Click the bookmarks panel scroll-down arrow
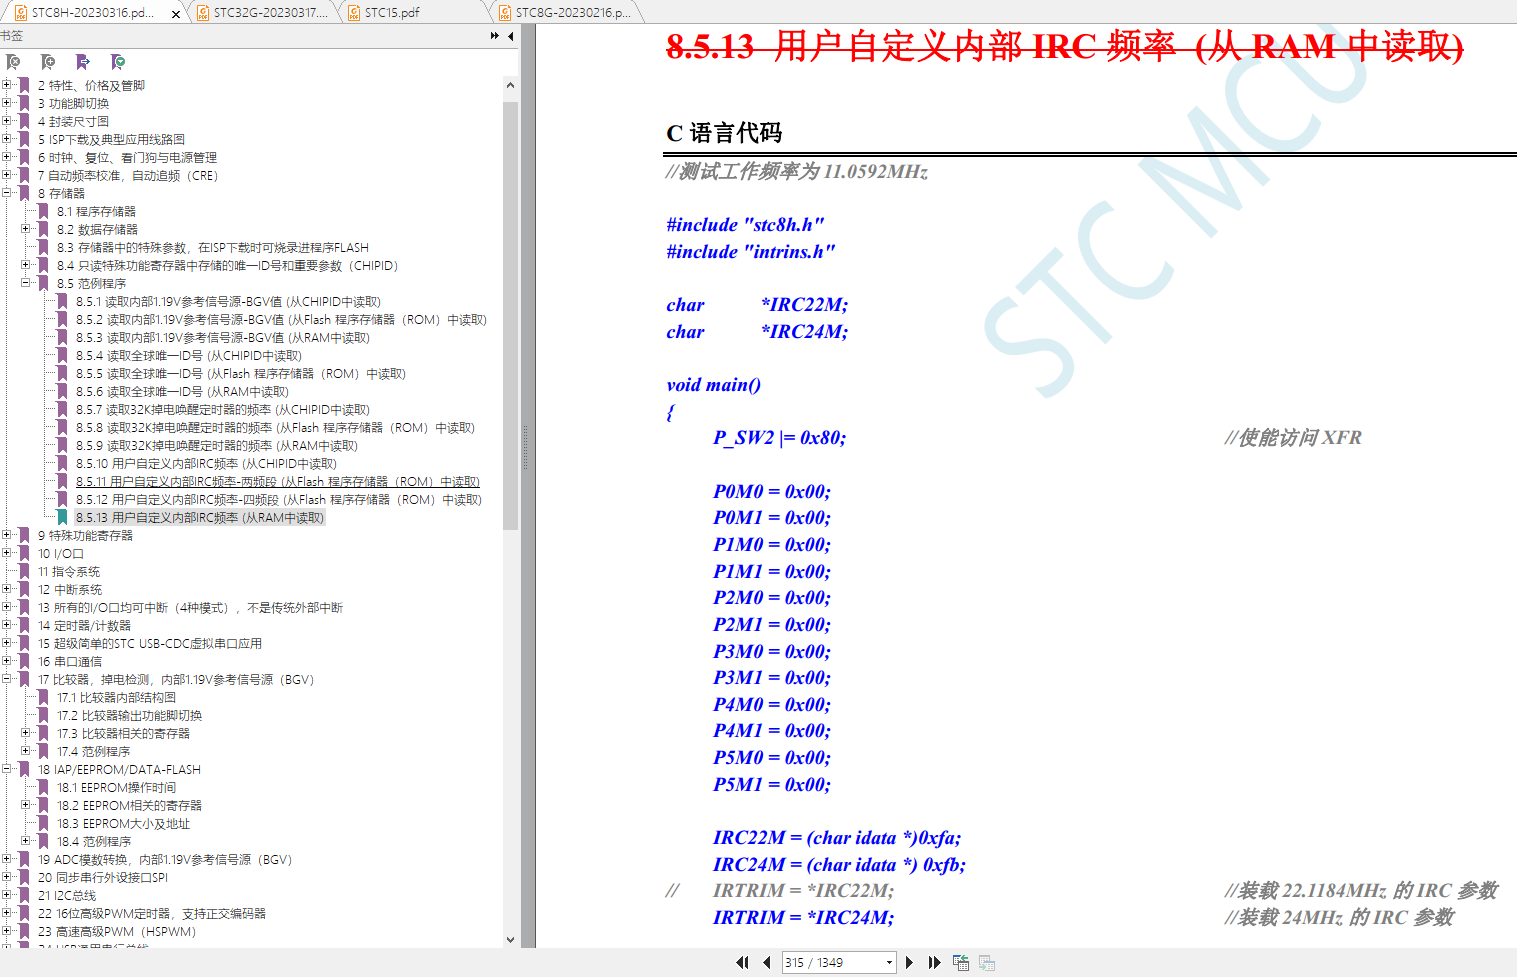This screenshot has height=977, width=1517. (x=510, y=940)
